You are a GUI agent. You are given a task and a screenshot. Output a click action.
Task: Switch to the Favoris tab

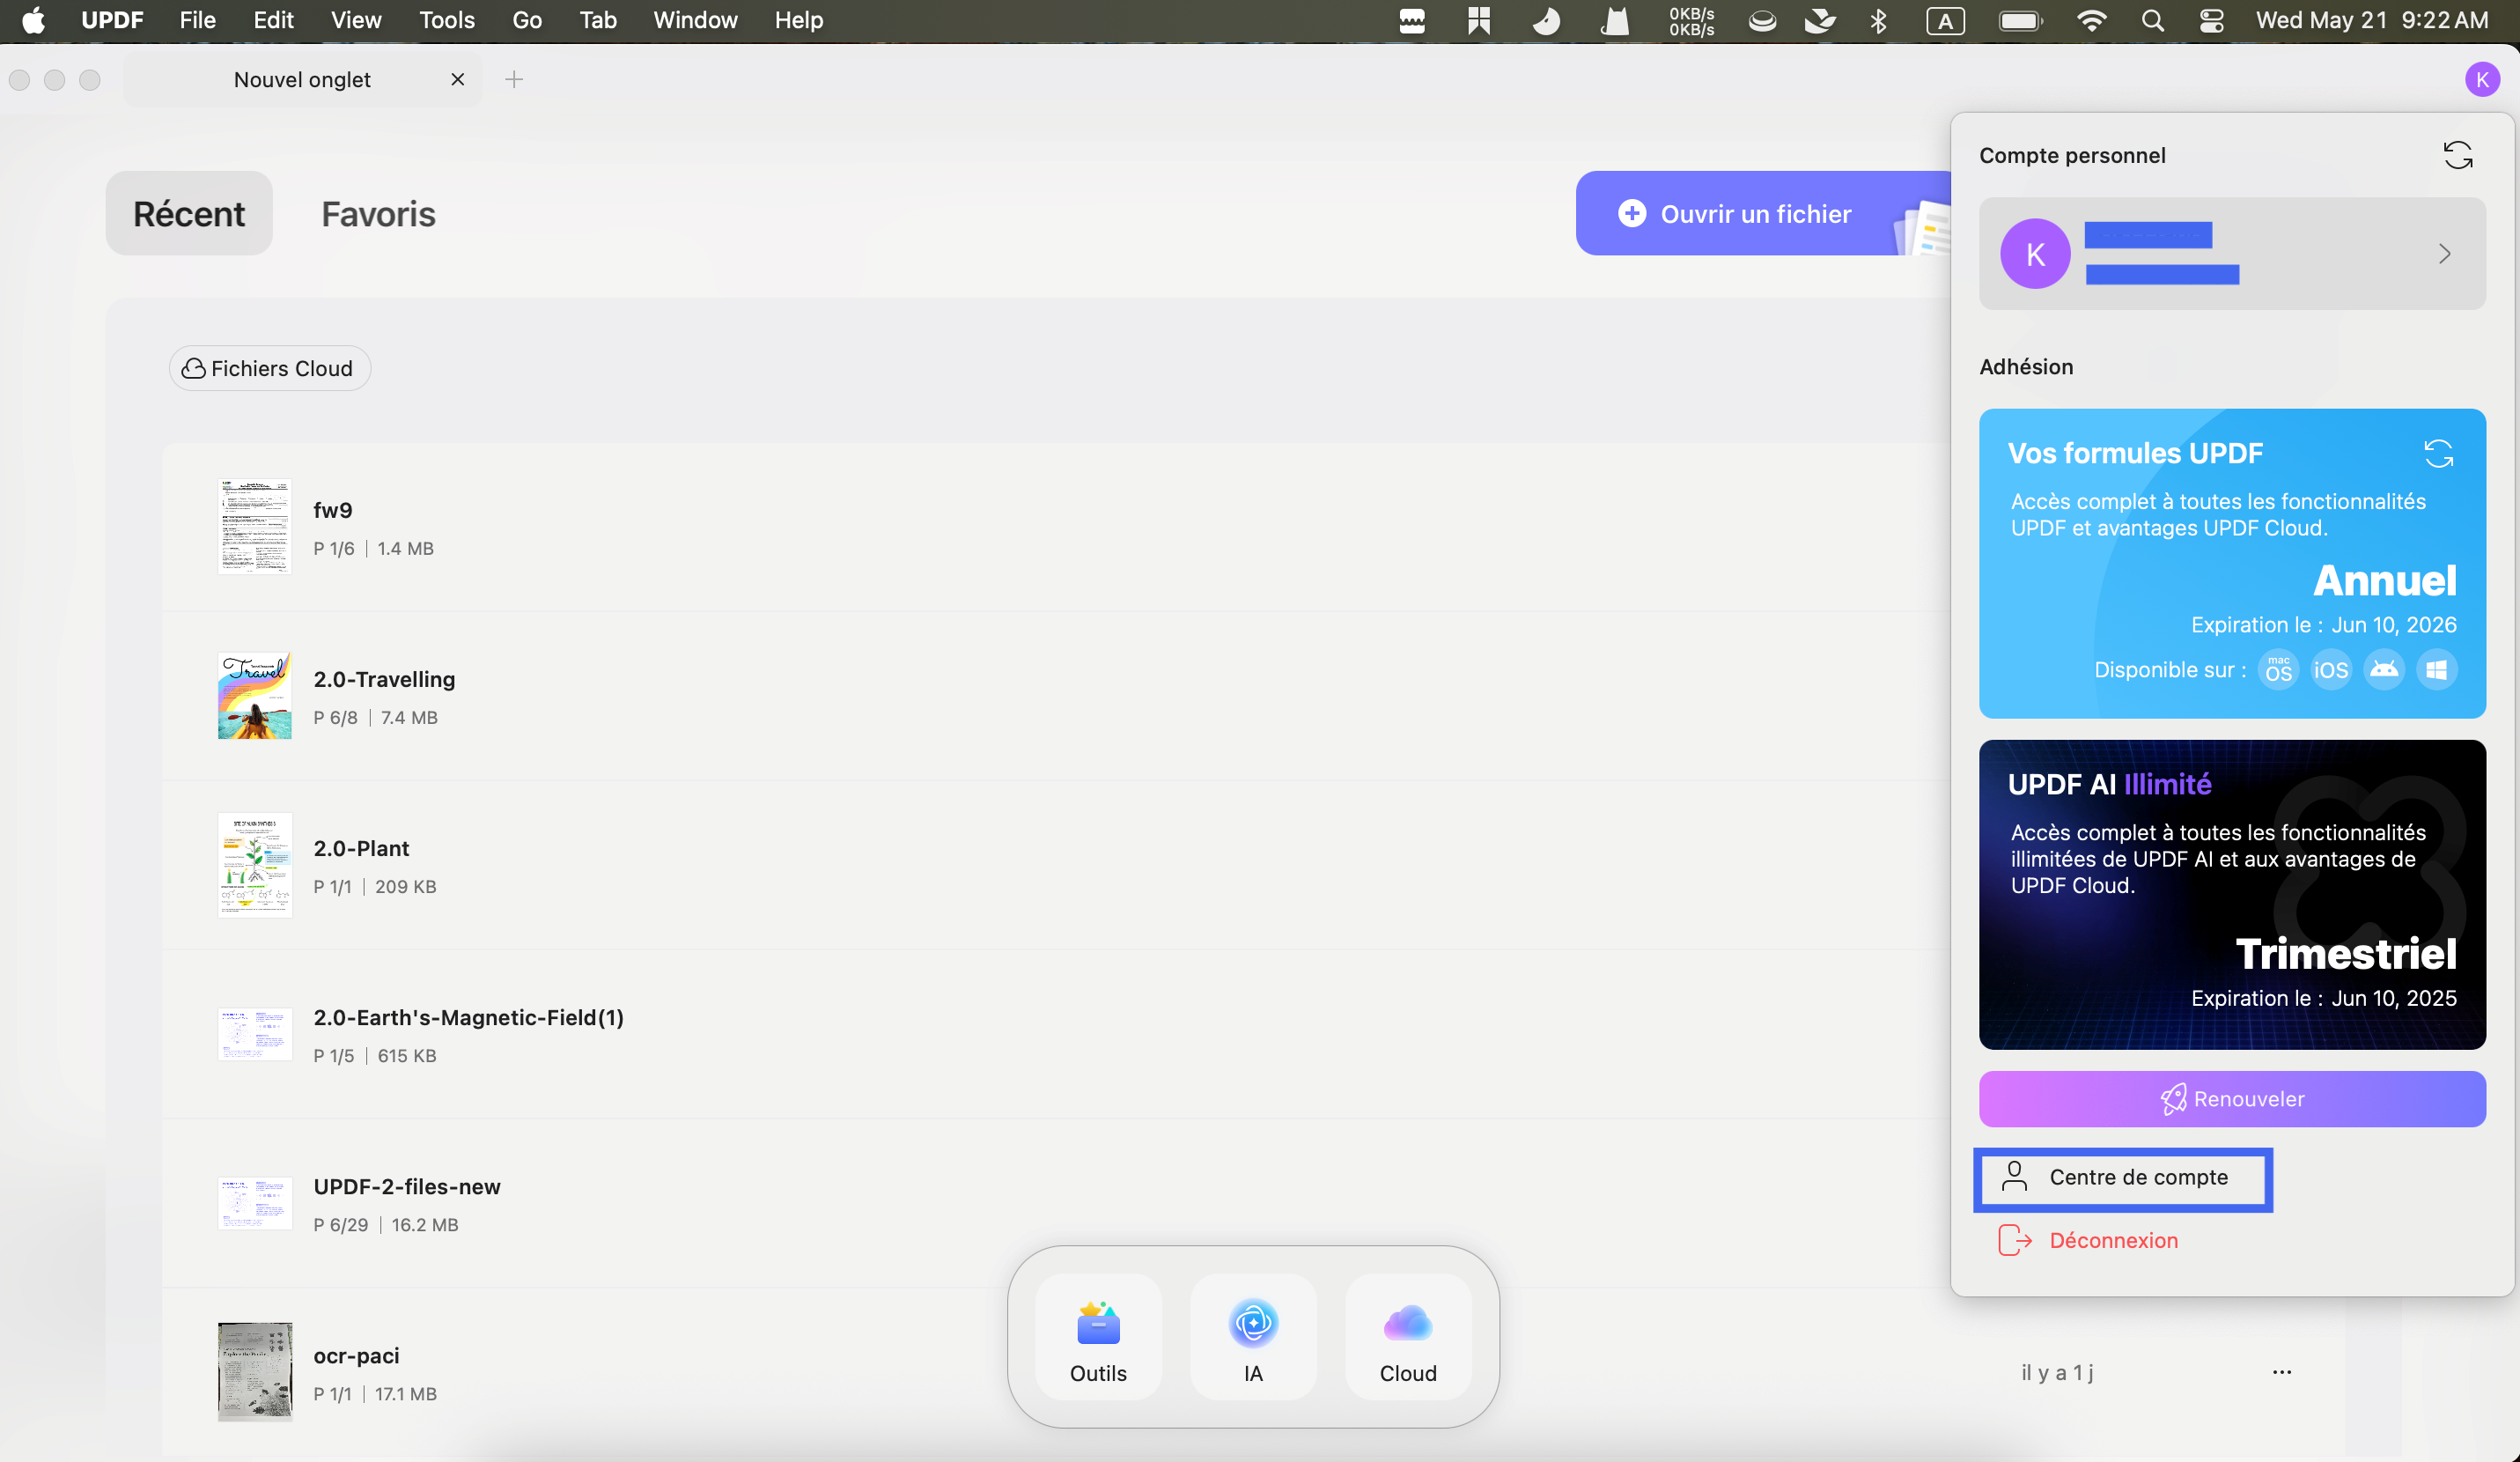[x=378, y=213]
